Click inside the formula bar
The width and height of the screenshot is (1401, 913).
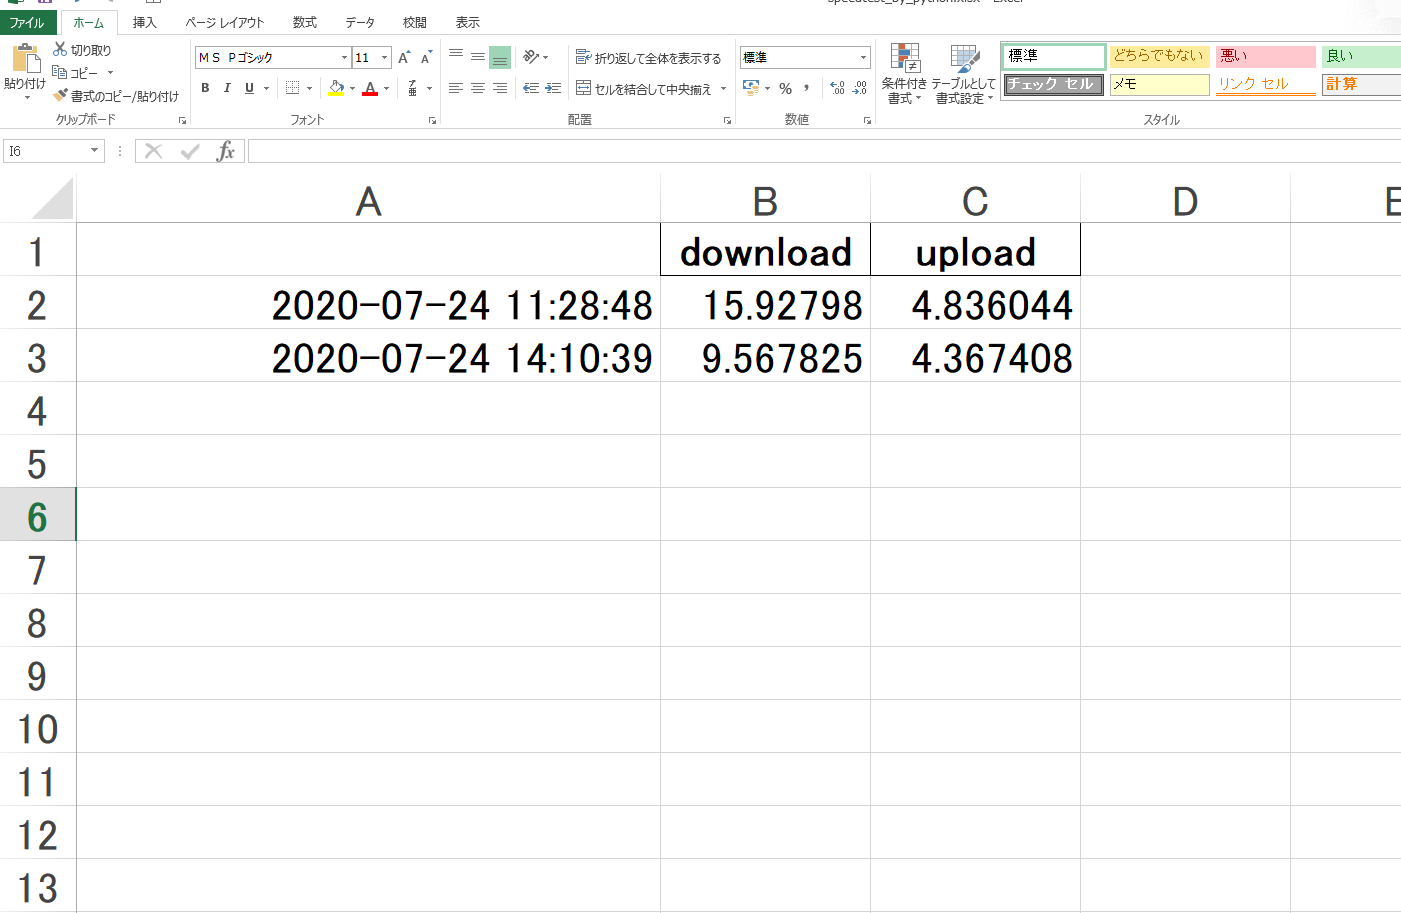[824, 151]
